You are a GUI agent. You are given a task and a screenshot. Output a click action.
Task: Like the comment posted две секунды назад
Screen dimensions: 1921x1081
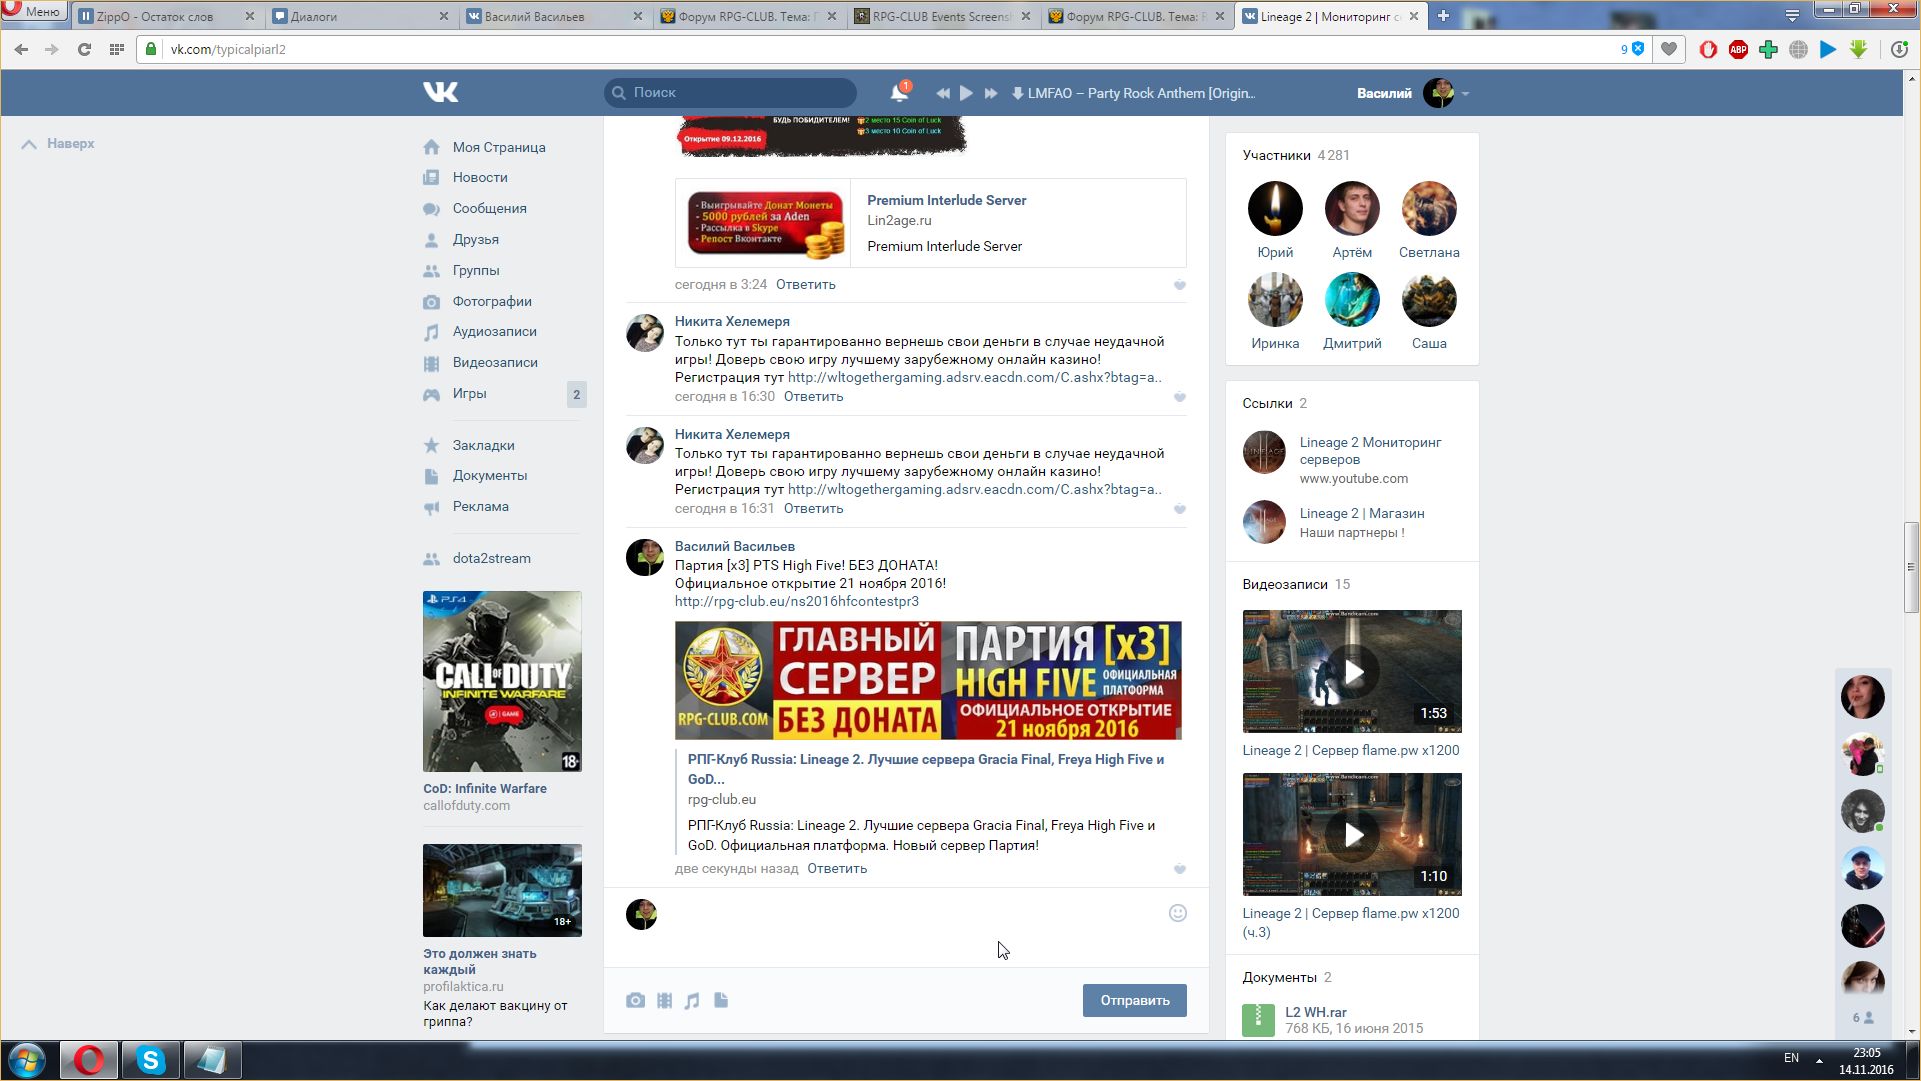1179,869
